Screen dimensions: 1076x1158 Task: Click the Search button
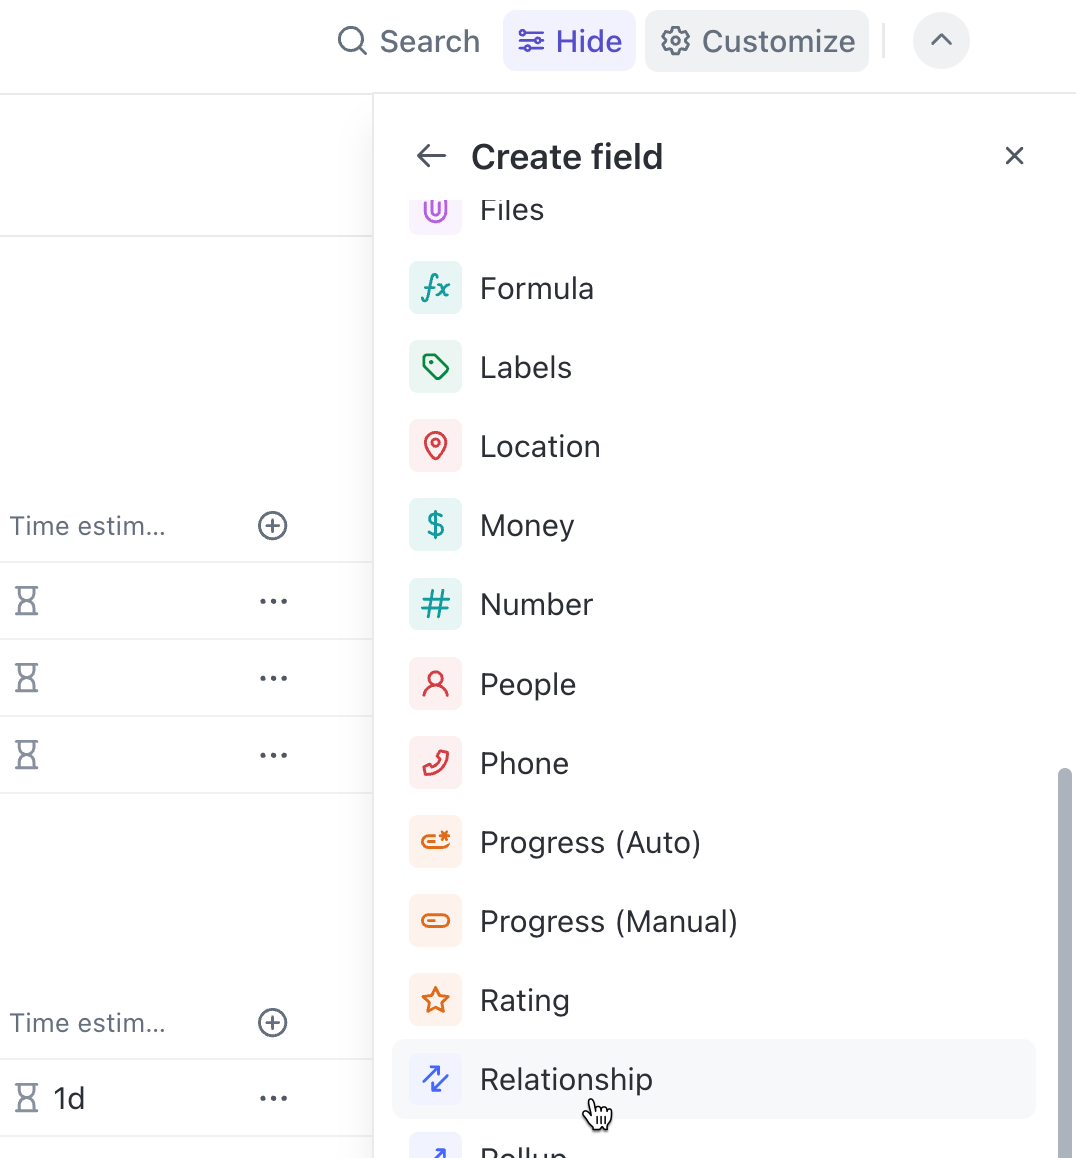(409, 41)
